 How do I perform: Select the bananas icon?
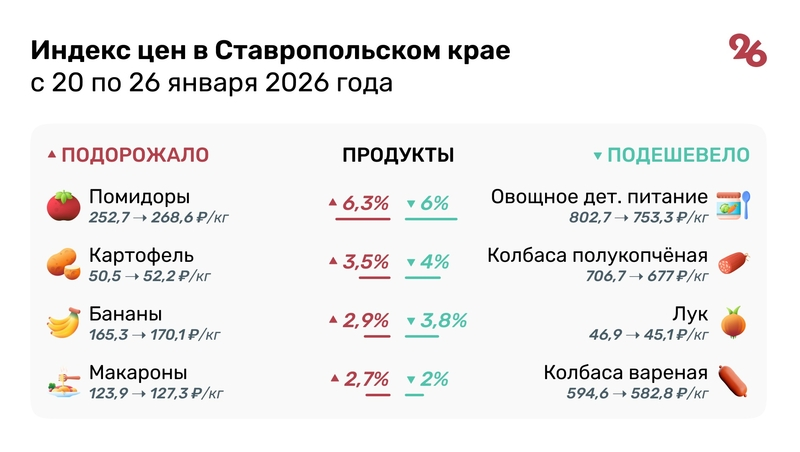click(x=63, y=322)
